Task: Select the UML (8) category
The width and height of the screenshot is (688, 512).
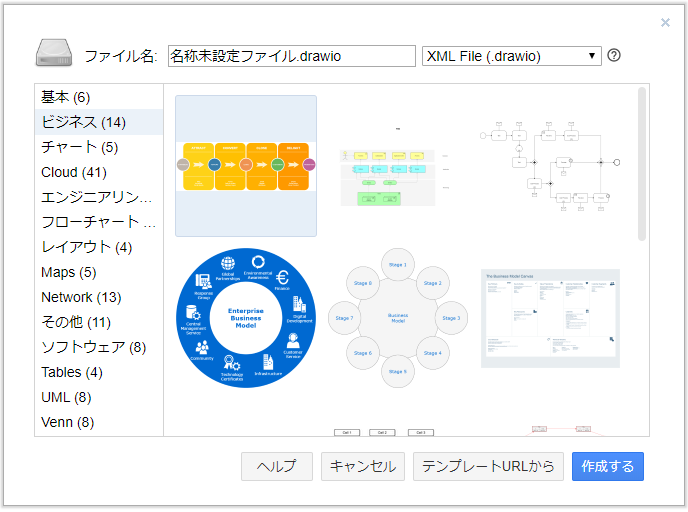Action: click(99, 397)
